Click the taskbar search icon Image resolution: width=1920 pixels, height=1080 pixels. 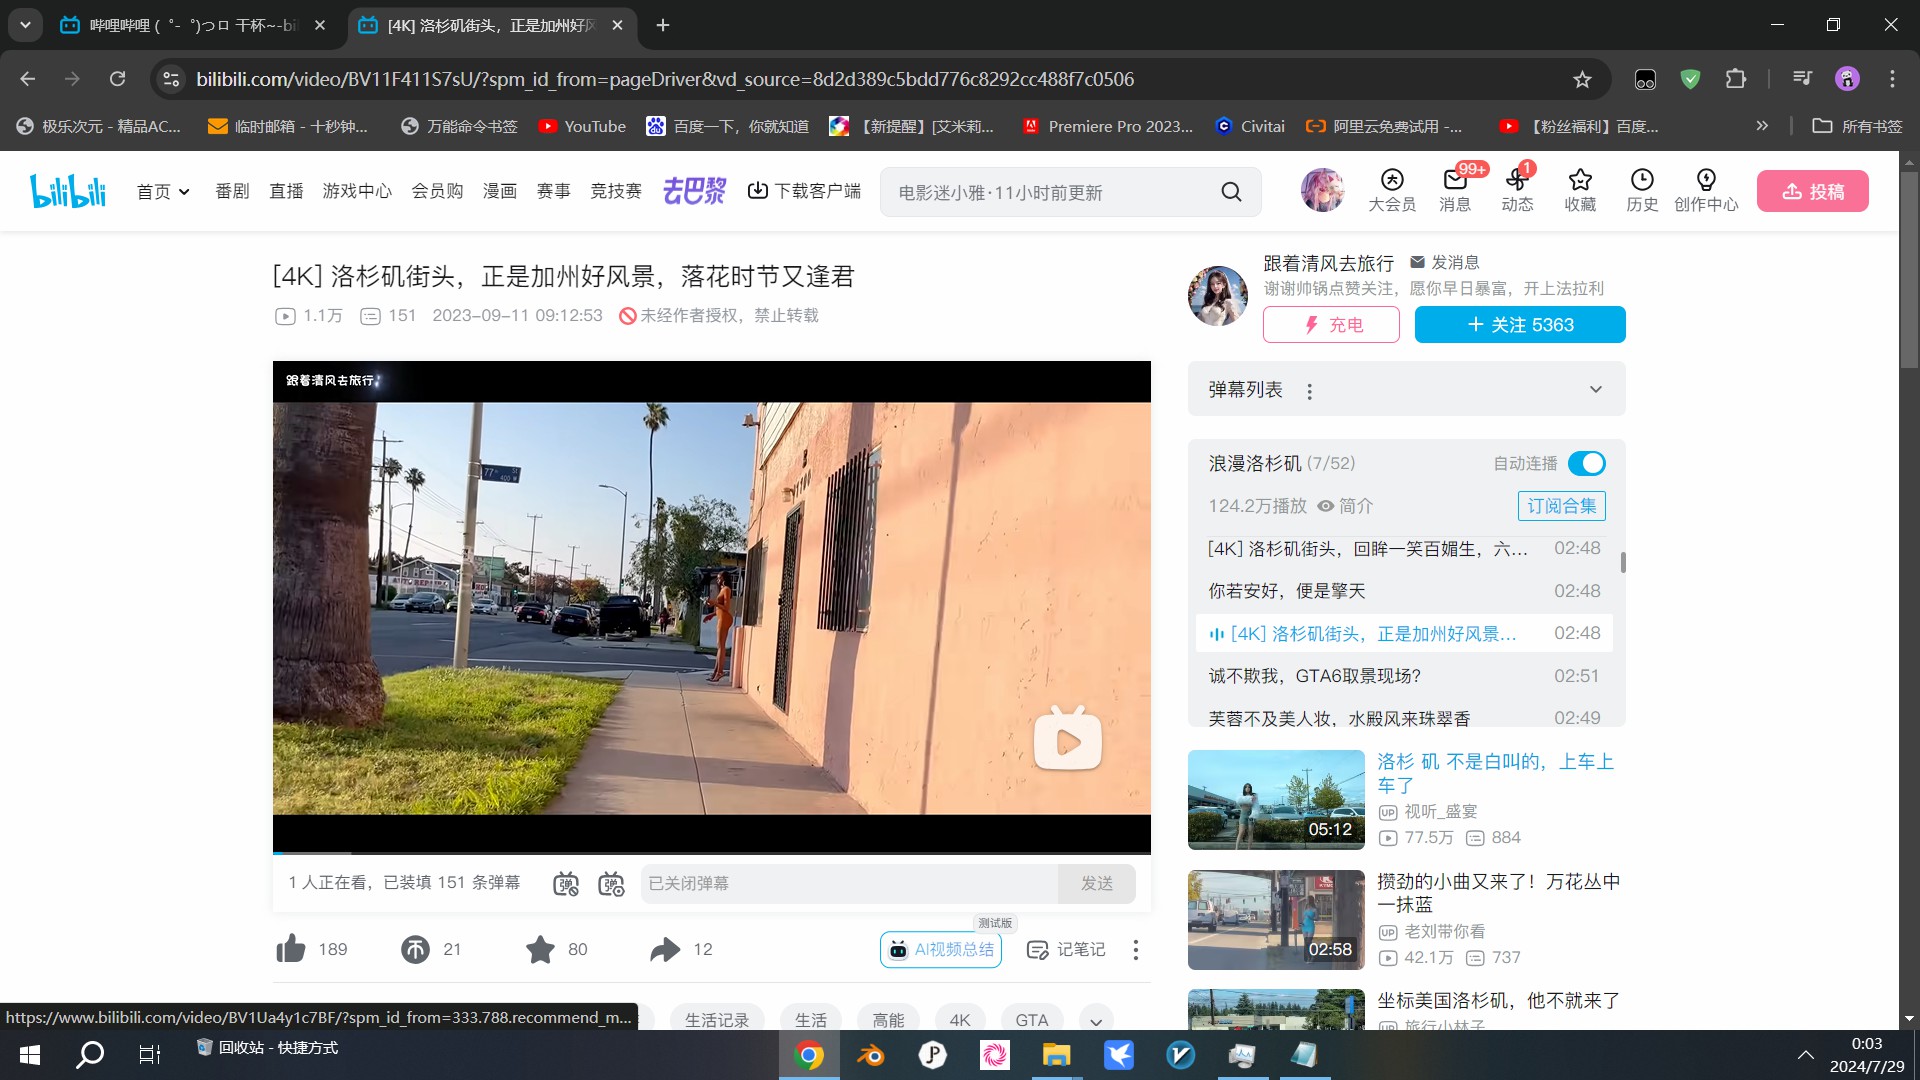(x=91, y=1055)
